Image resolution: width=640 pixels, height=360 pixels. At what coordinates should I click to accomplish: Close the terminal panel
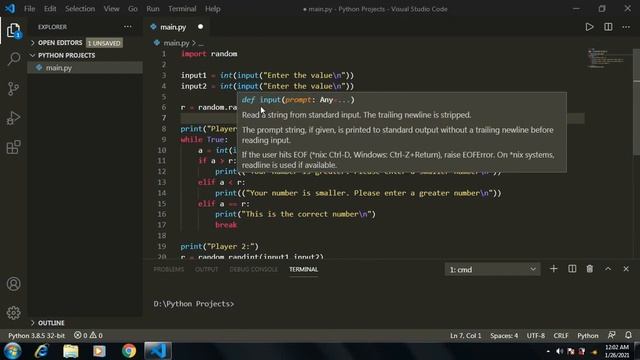[x=626, y=269]
